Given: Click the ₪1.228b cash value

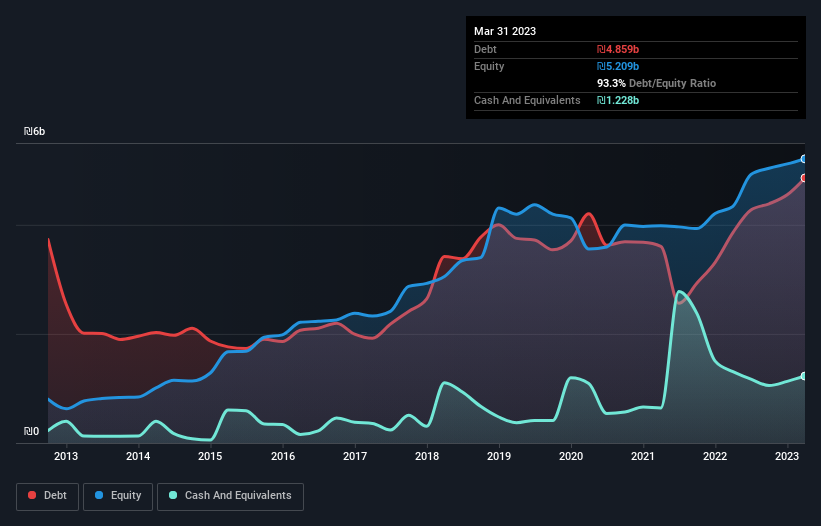Looking at the screenshot, I should coord(618,100).
